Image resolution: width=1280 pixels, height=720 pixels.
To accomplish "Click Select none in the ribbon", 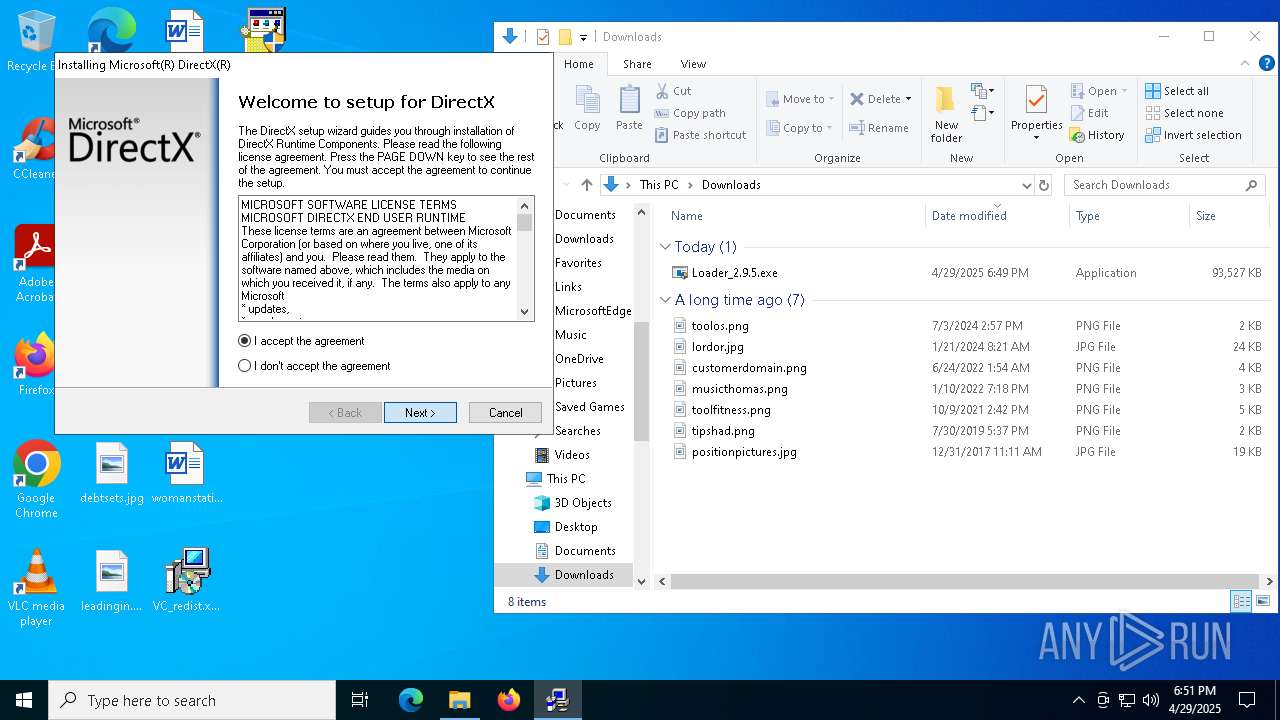I will (1184, 113).
